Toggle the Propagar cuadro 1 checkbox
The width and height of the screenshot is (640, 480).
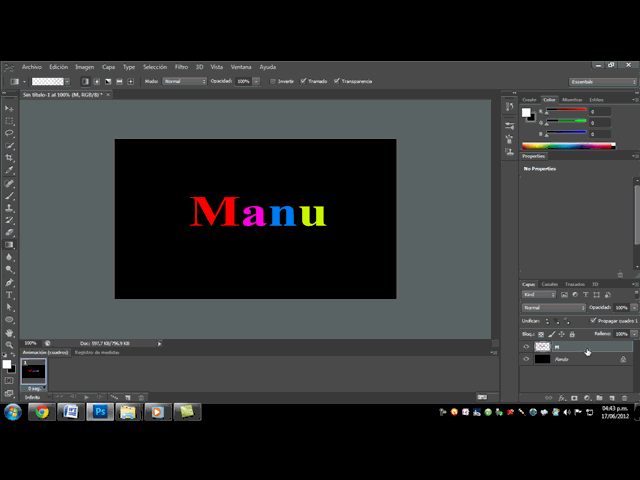point(593,321)
